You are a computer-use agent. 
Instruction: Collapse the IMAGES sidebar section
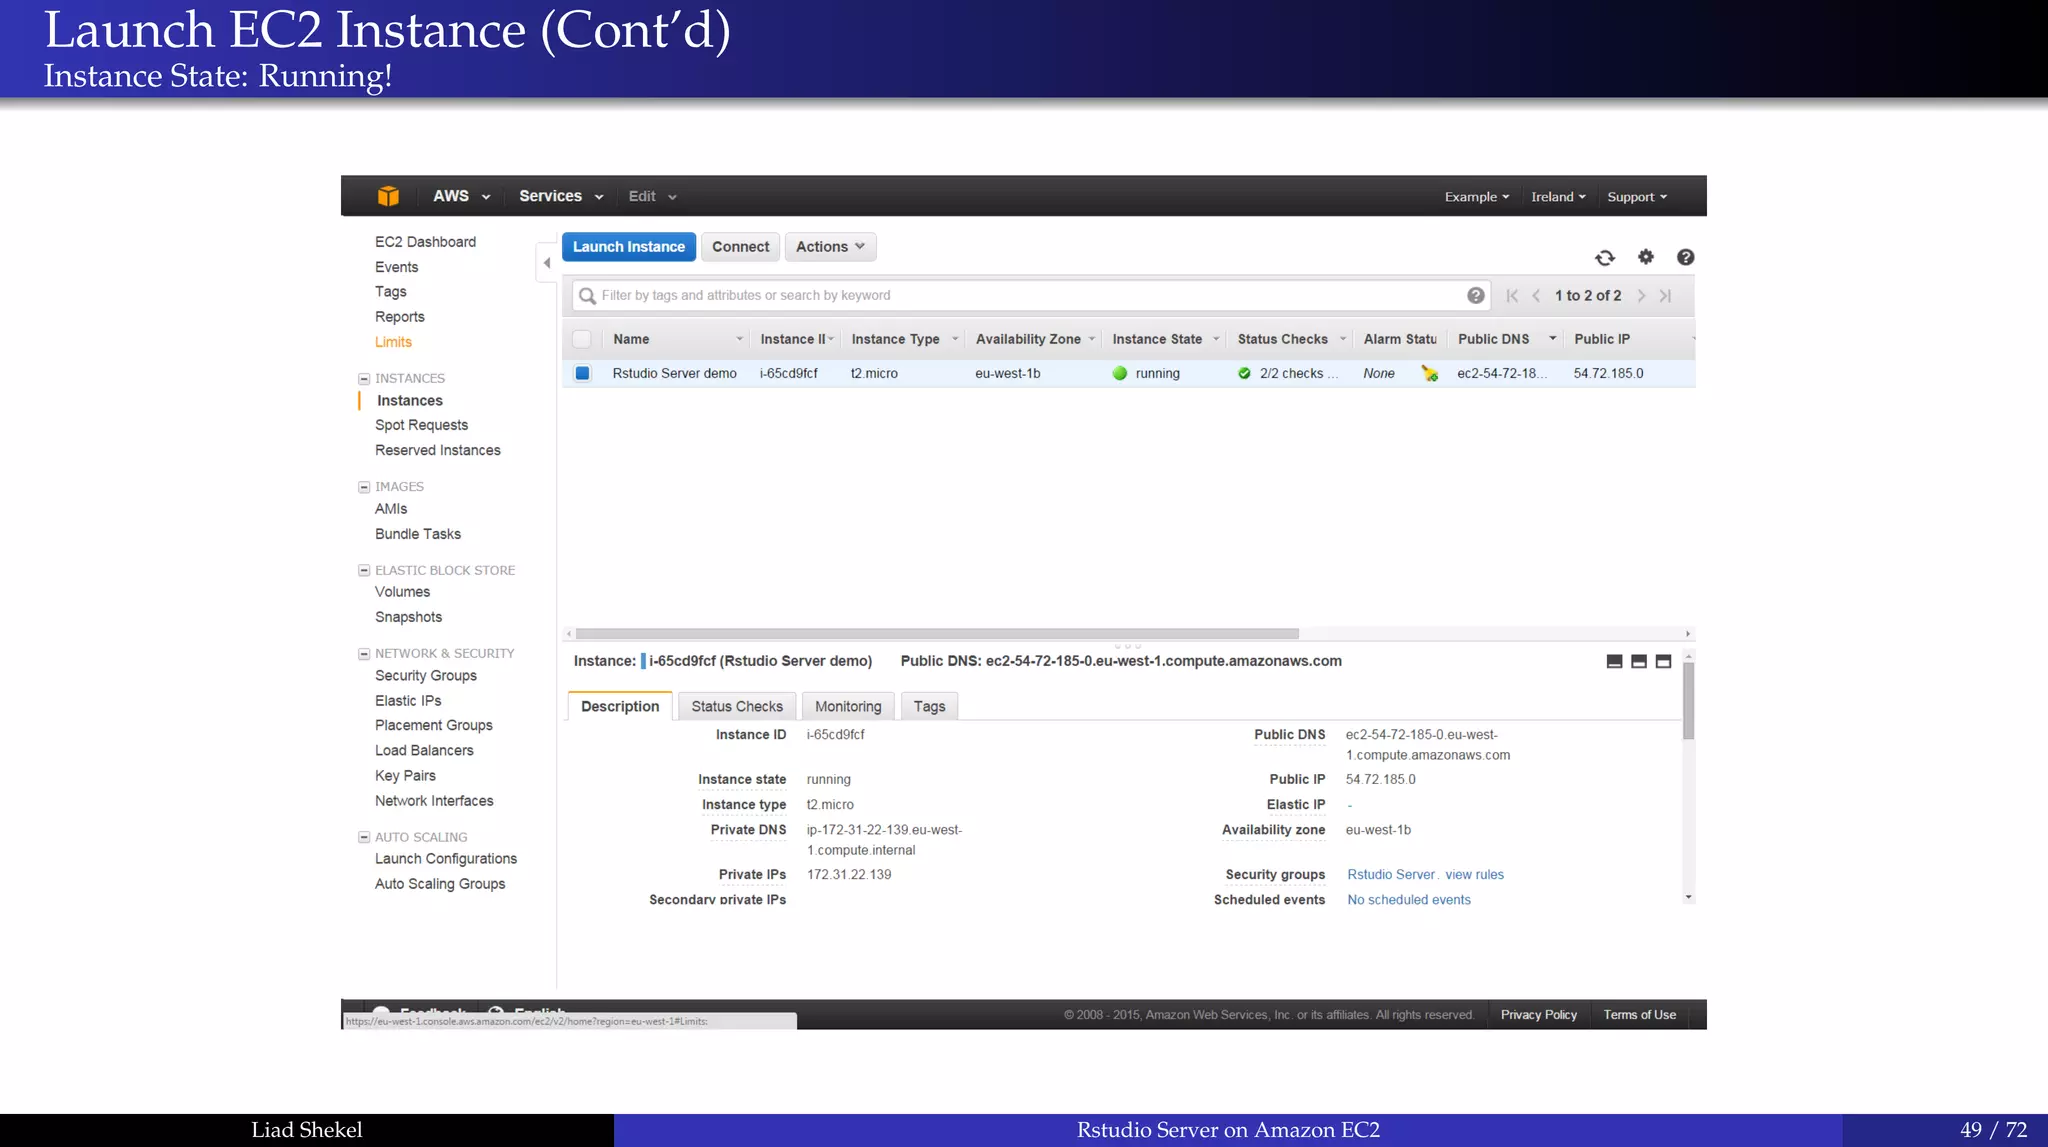[x=364, y=487]
